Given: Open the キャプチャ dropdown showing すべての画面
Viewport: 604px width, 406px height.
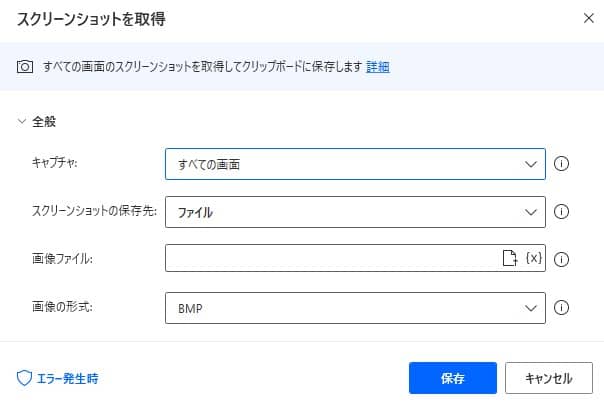Looking at the screenshot, I should pos(355,163).
